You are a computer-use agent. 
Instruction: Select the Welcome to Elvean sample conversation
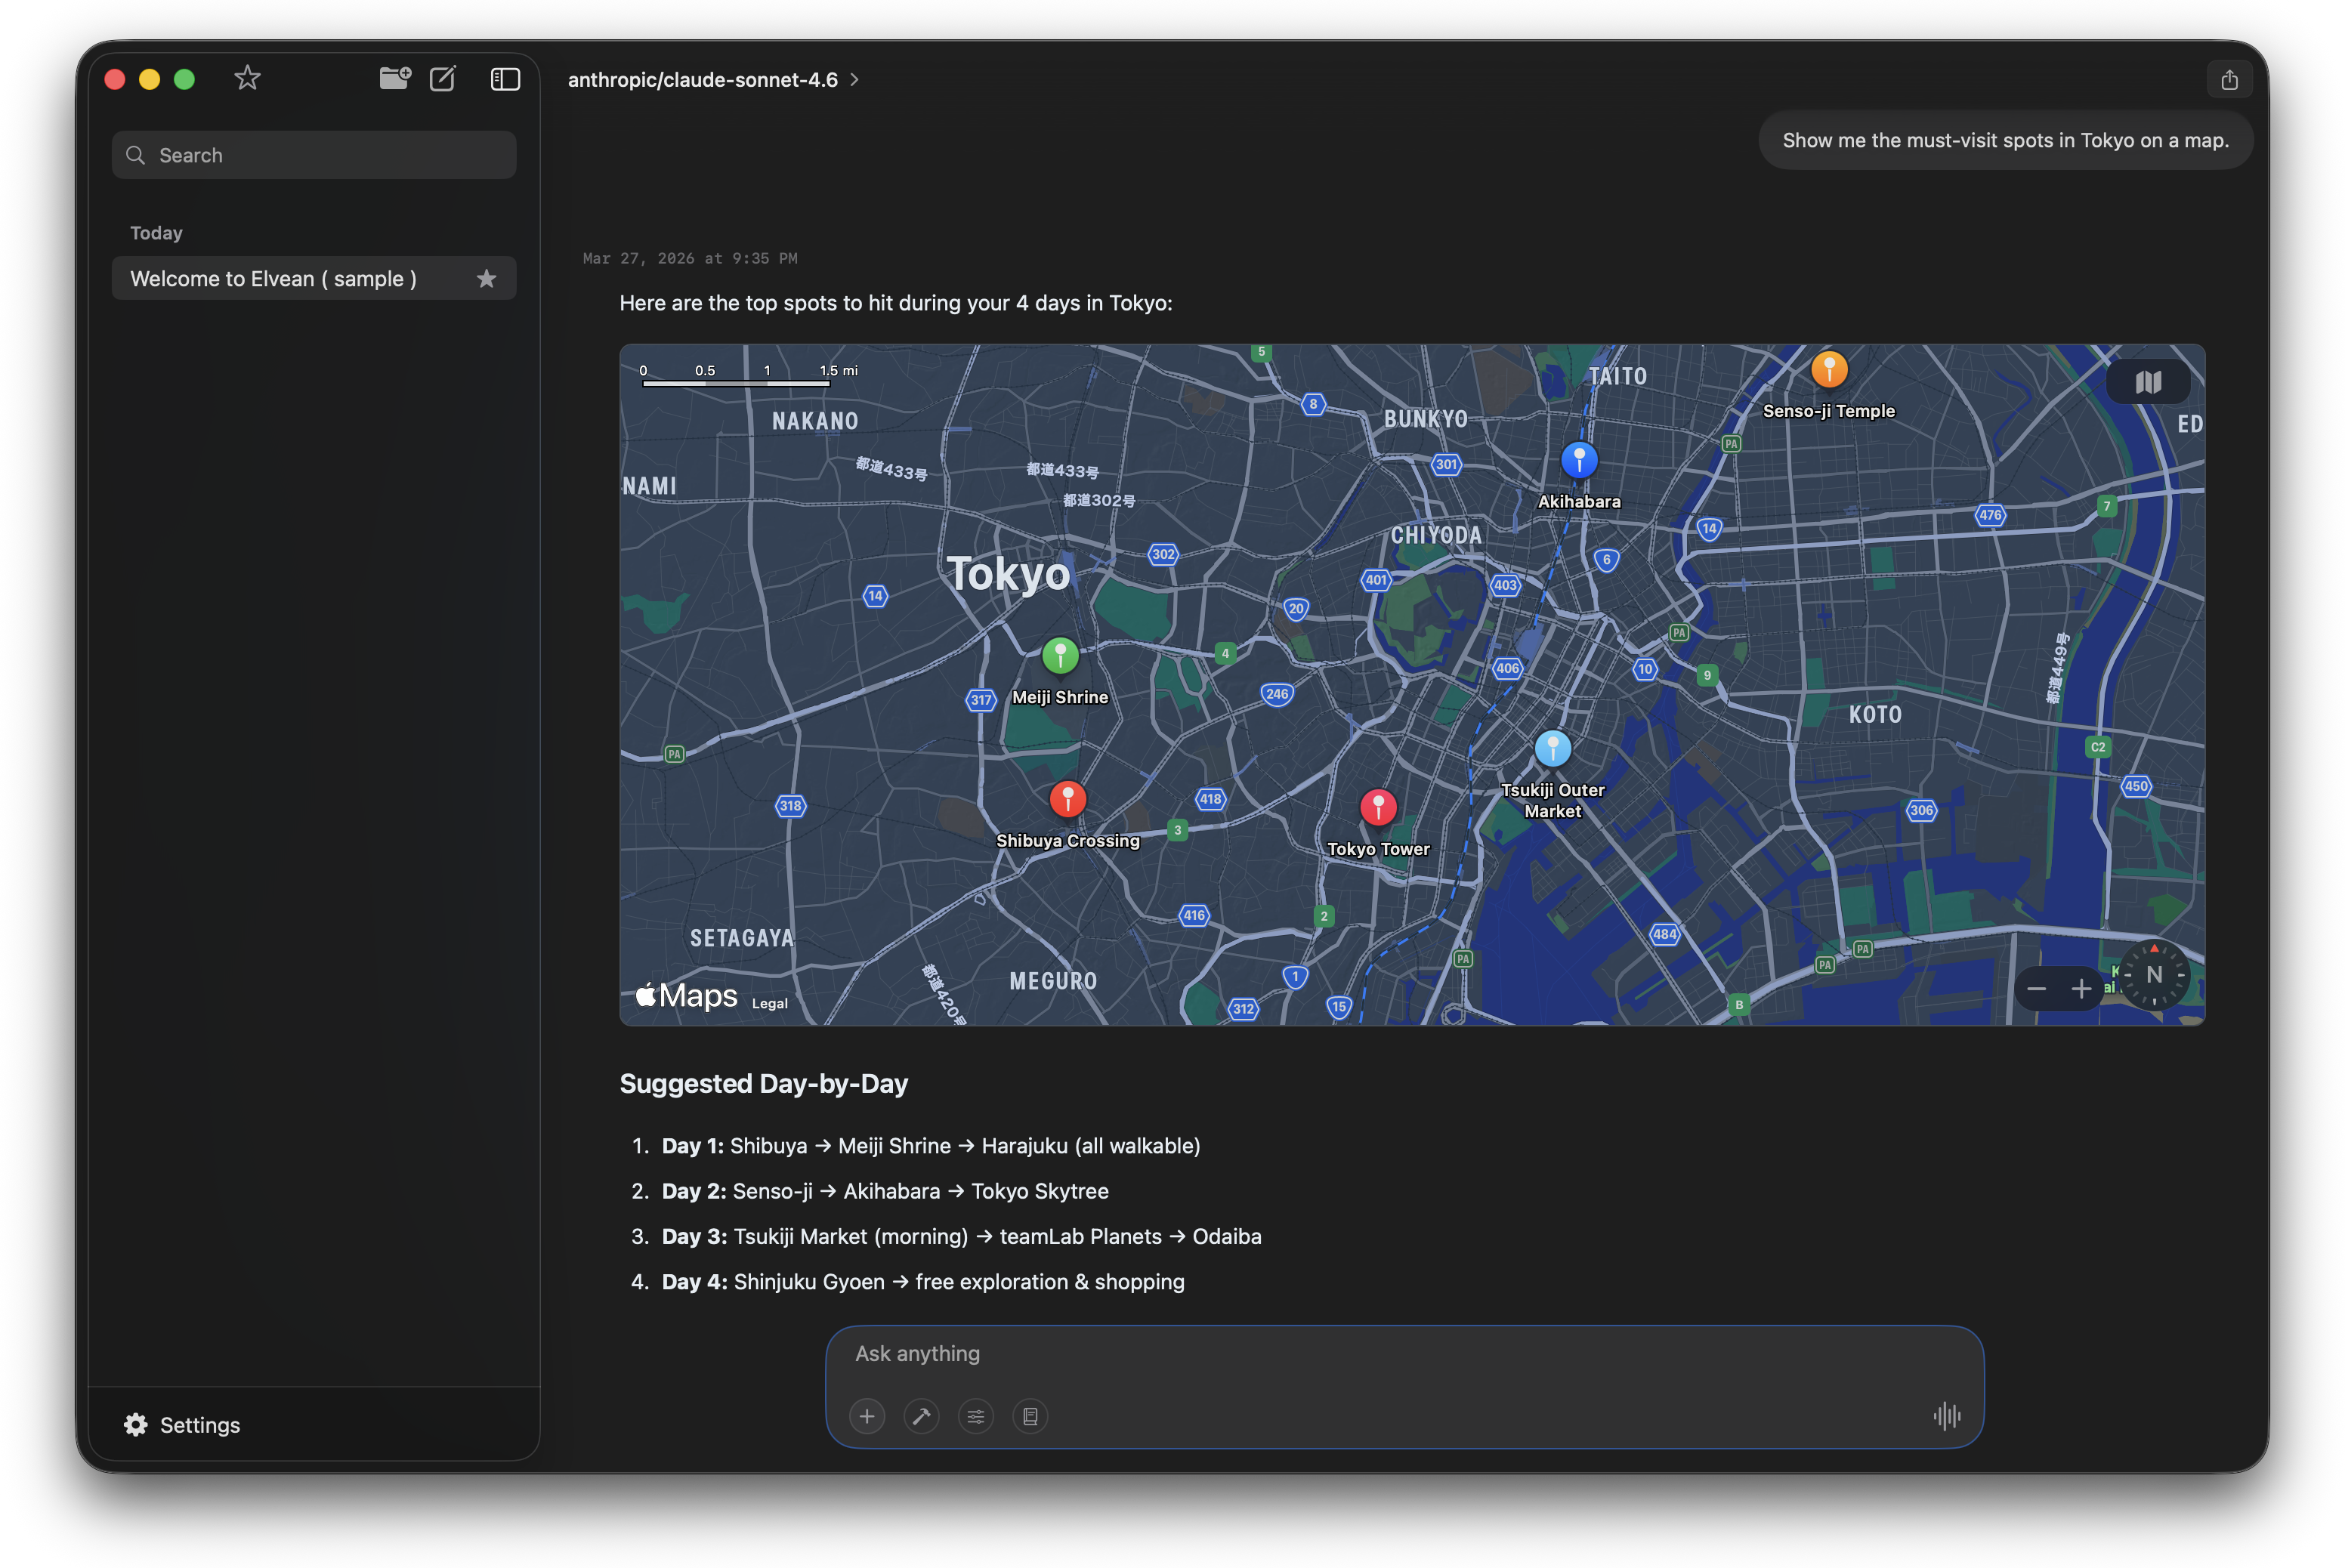(290, 278)
